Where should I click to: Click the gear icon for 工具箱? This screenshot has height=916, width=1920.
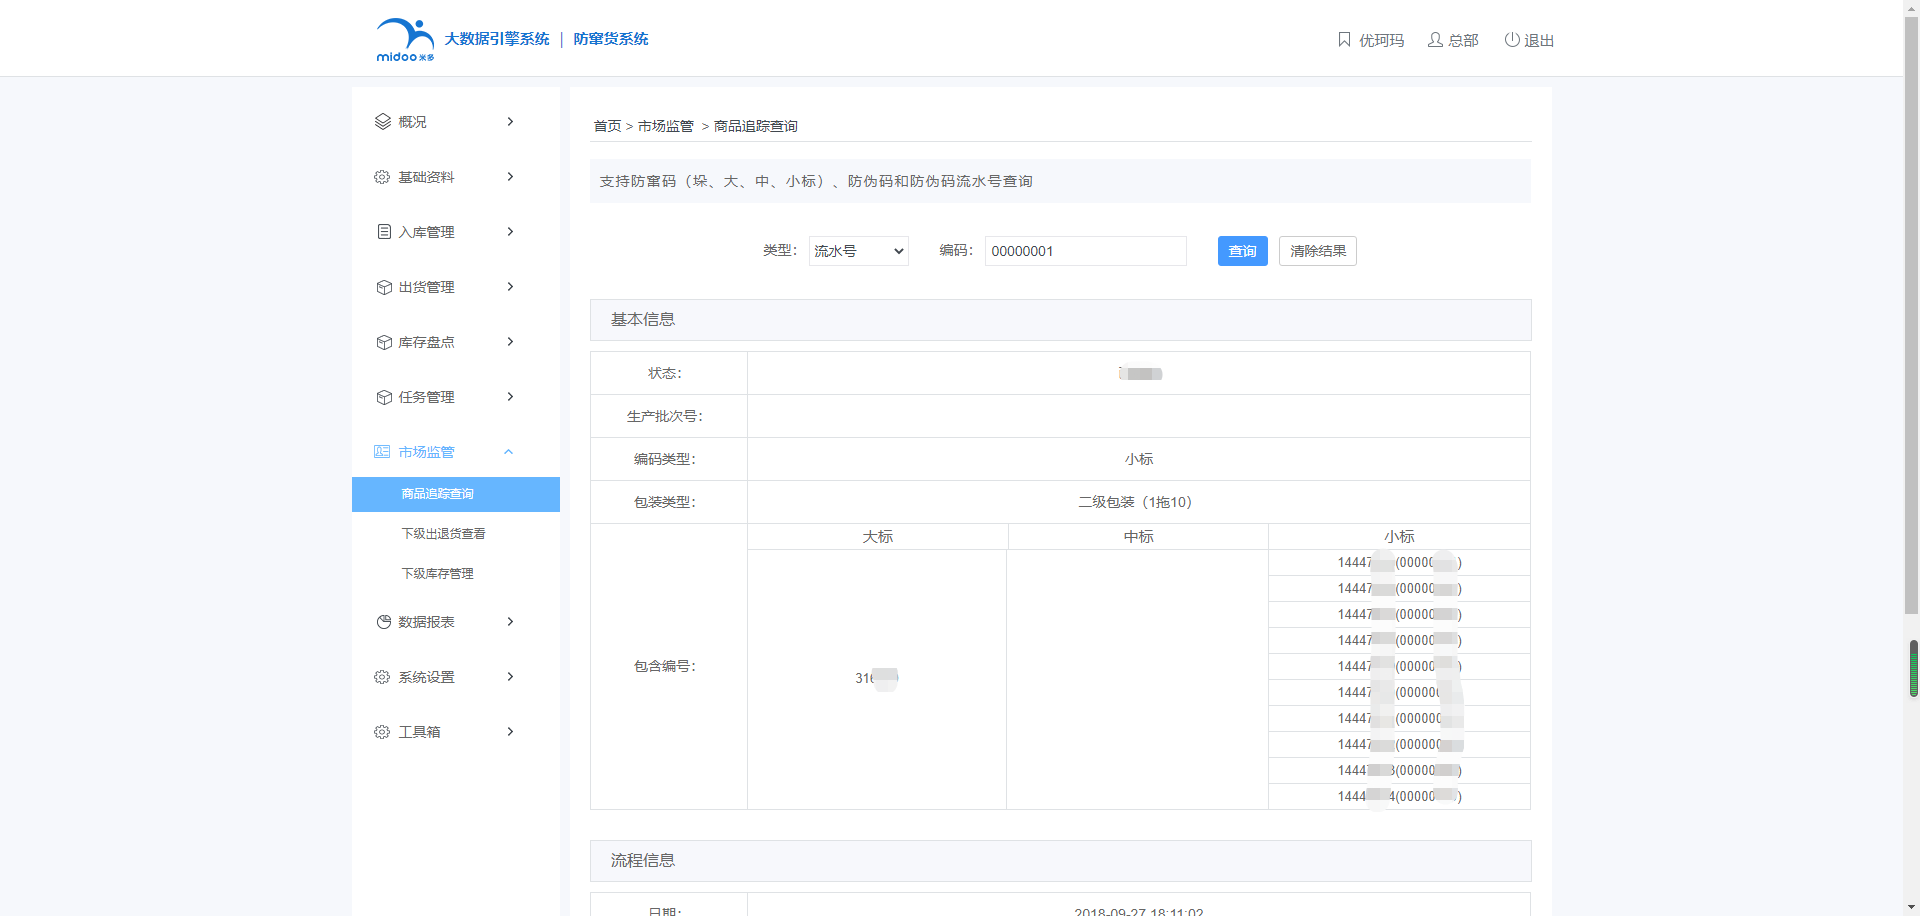[382, 732]
